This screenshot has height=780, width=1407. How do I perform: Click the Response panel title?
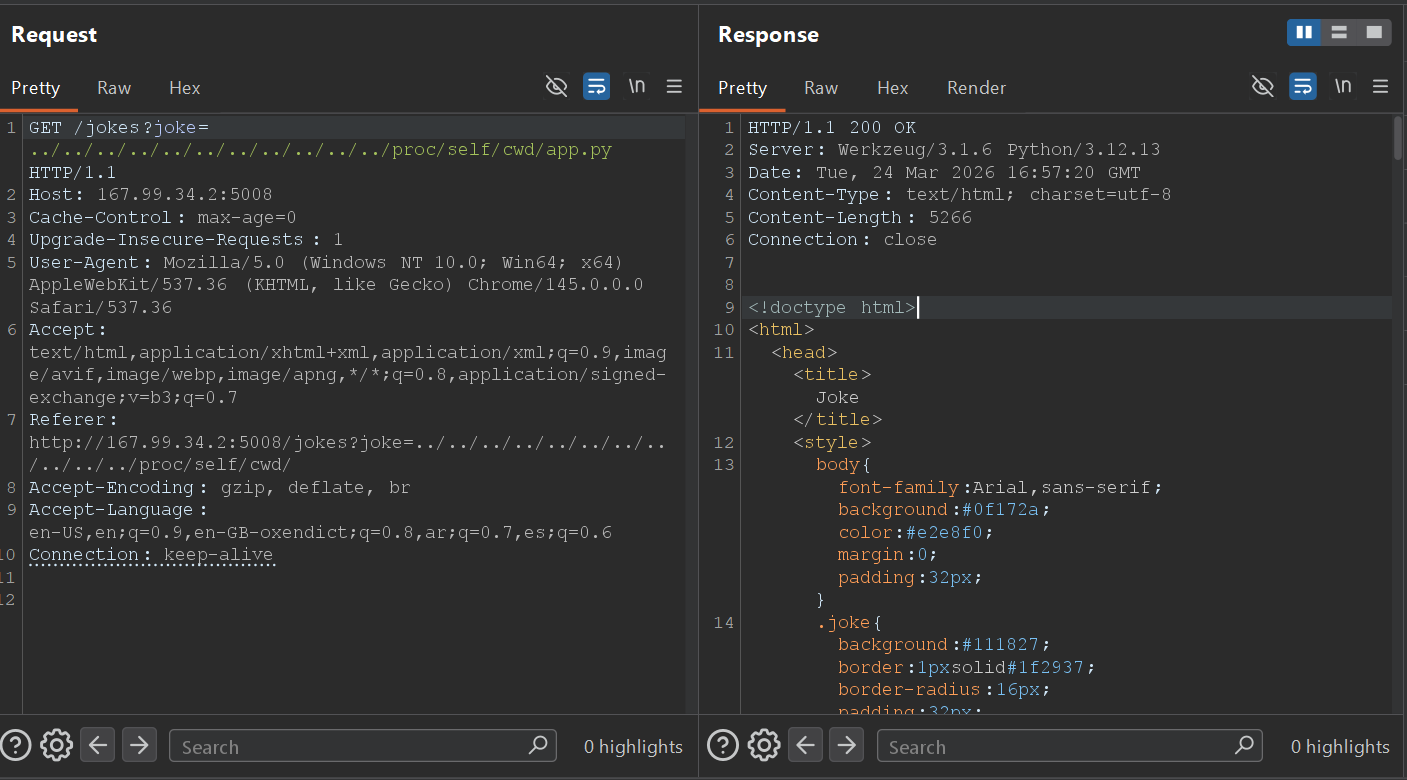click(x=768, y=34)
